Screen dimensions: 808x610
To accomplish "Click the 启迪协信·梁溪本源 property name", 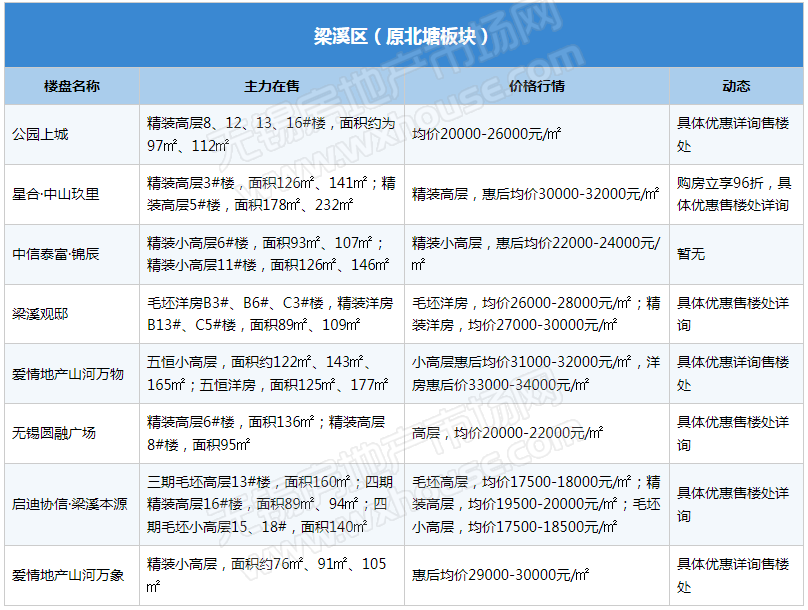I will pyautogui.click(x=70, y=504).
